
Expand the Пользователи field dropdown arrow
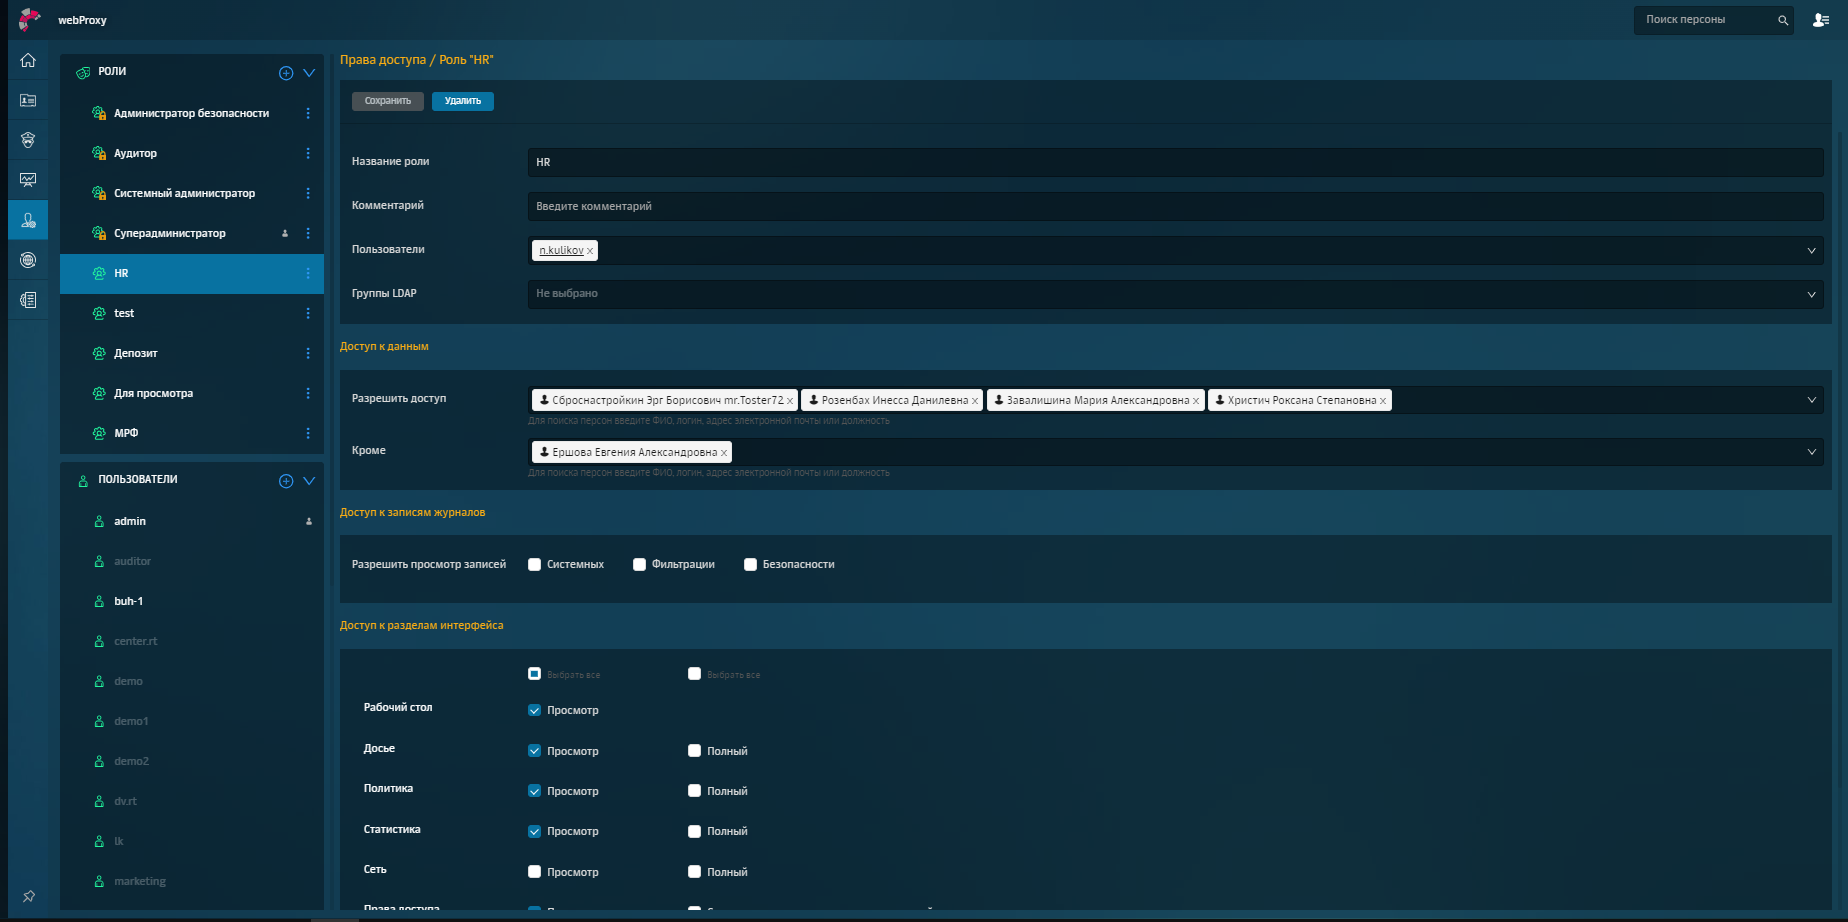(x=1811, y=251)
